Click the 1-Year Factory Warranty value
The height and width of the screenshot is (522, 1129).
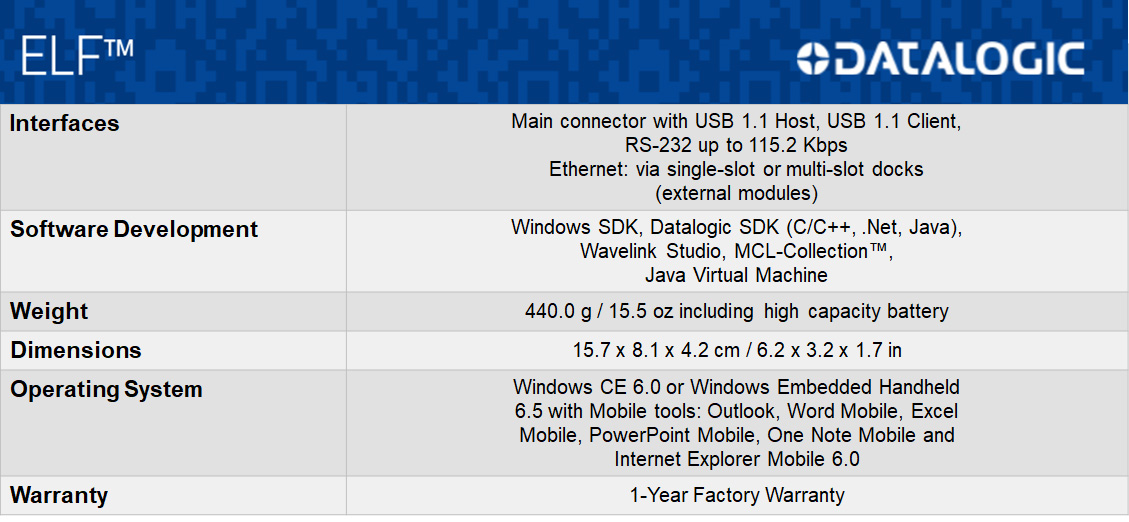[x=736, y=495]
